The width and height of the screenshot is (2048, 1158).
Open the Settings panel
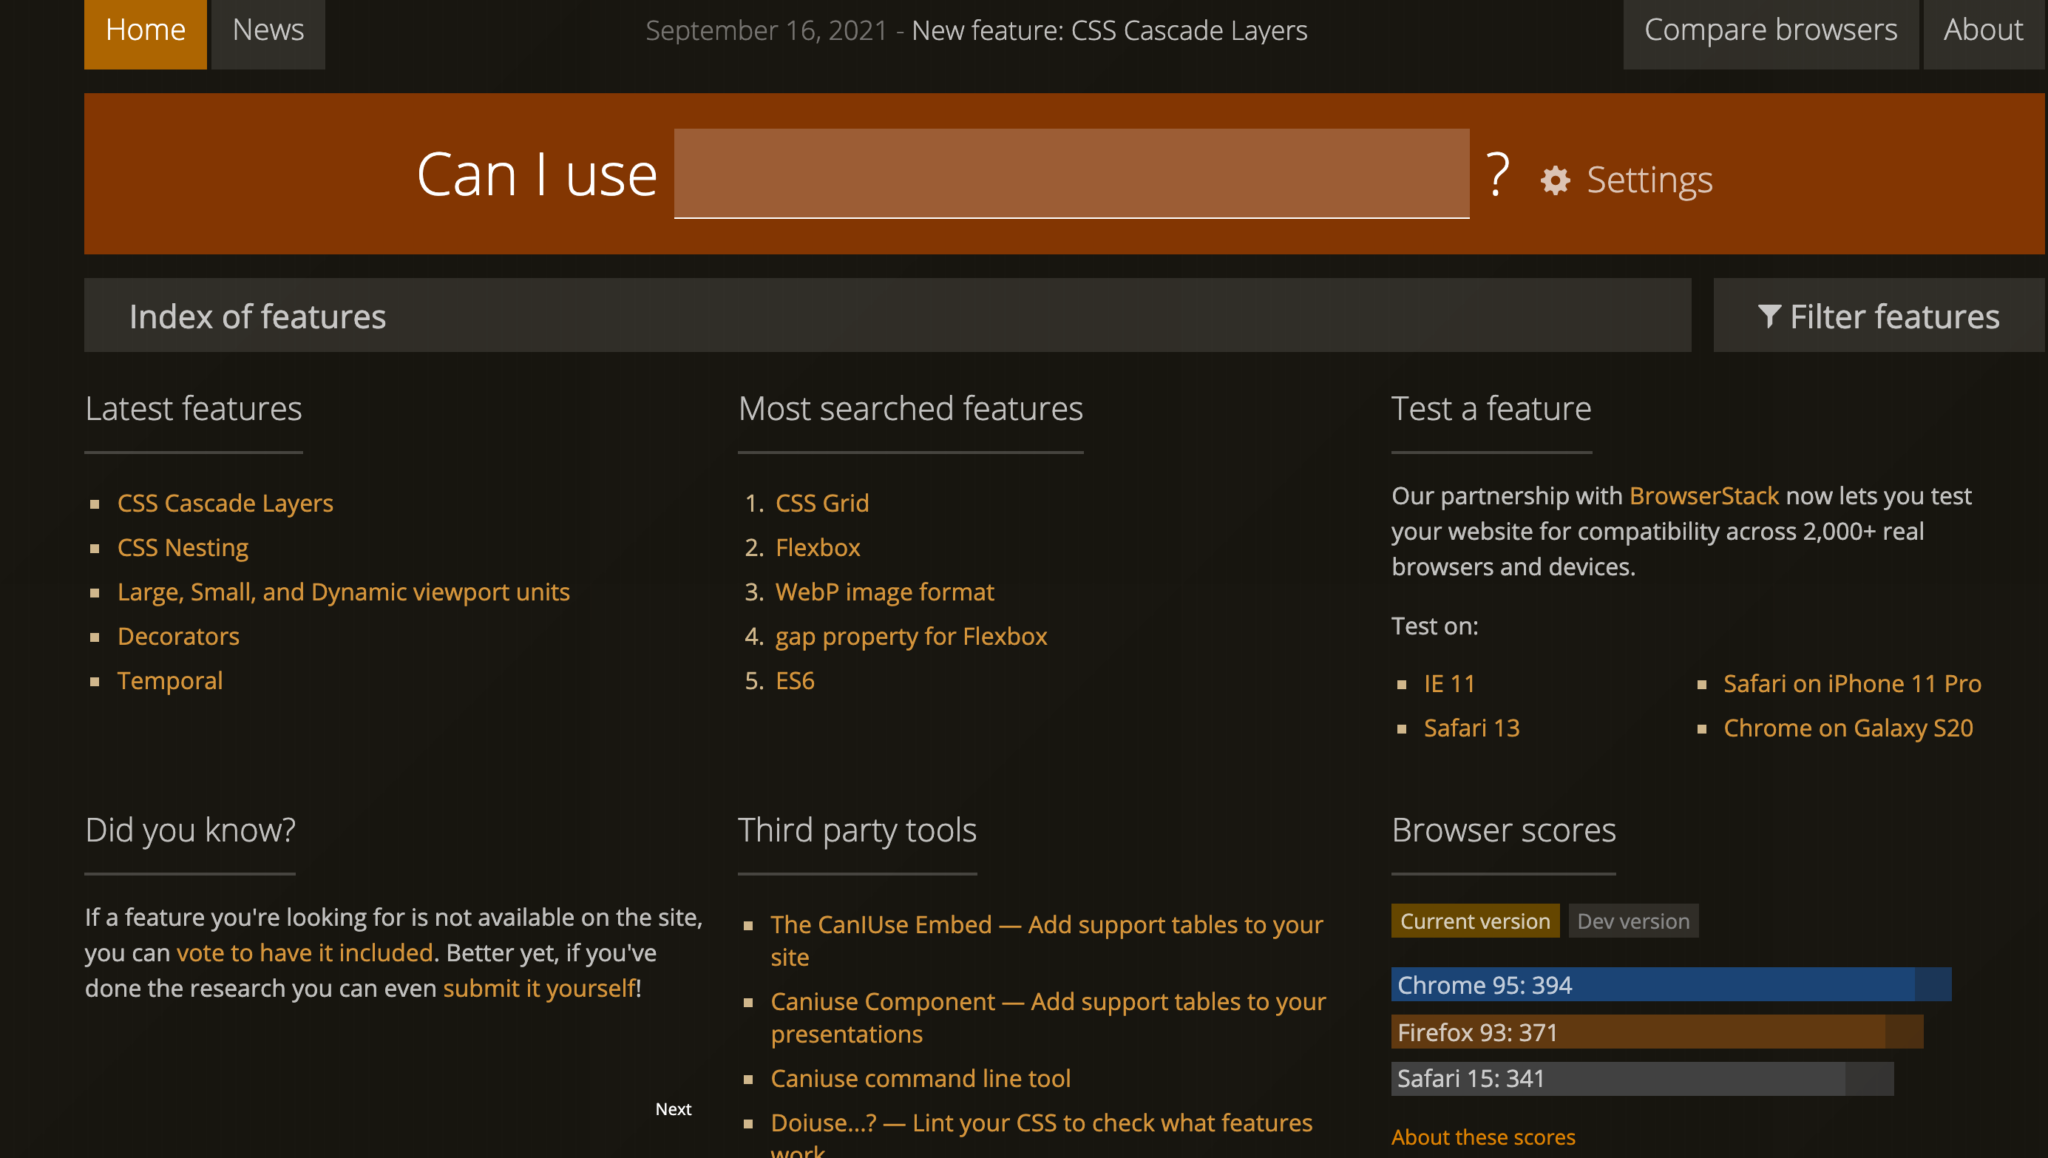tap(1648, 181)
